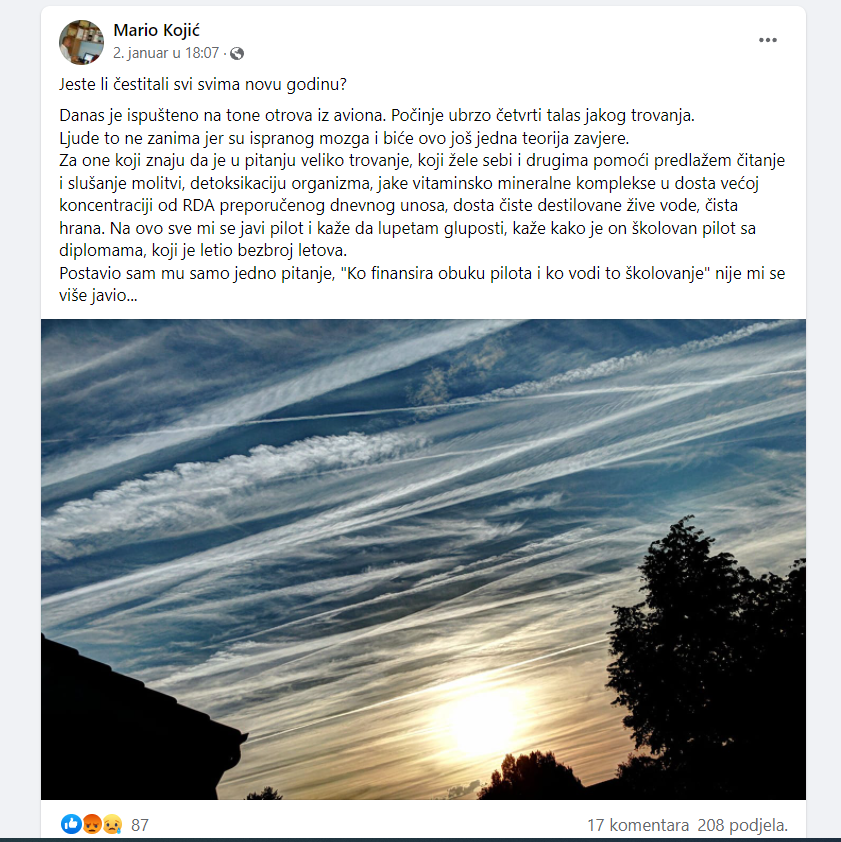Screen dimensions: 841x842
Task: Open the Mario Kojić profile name link
Action: tap(156, 30)
